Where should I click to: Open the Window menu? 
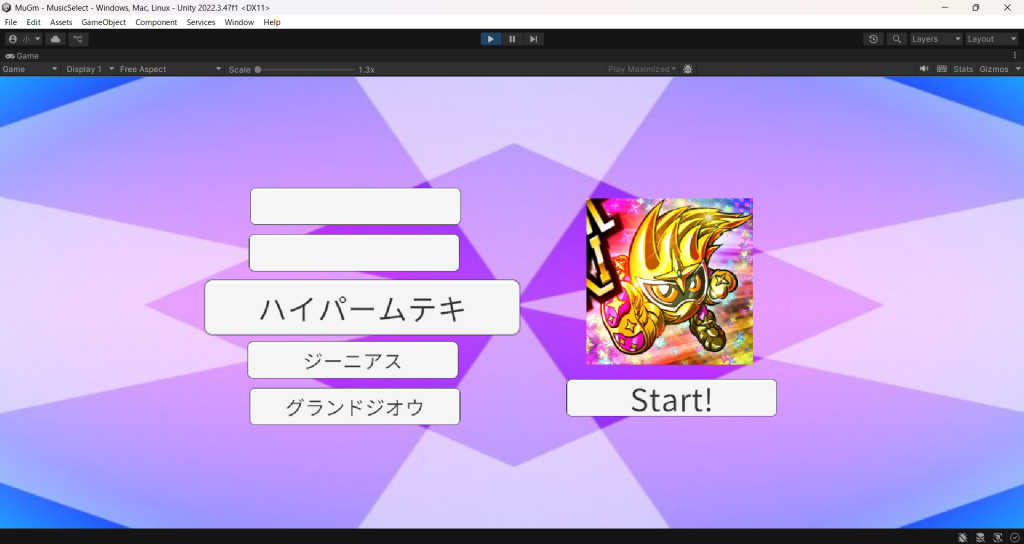tap(239, 22)
